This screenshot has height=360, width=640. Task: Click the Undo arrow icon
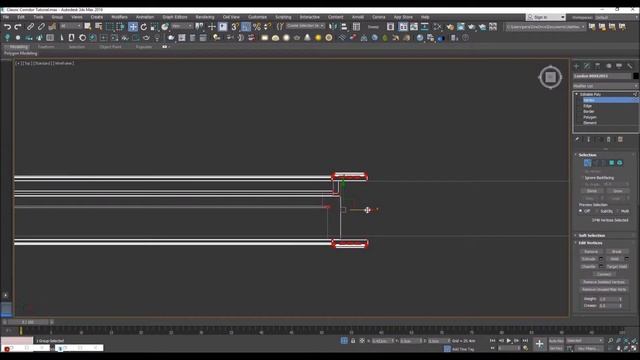[x=7, y=27]
